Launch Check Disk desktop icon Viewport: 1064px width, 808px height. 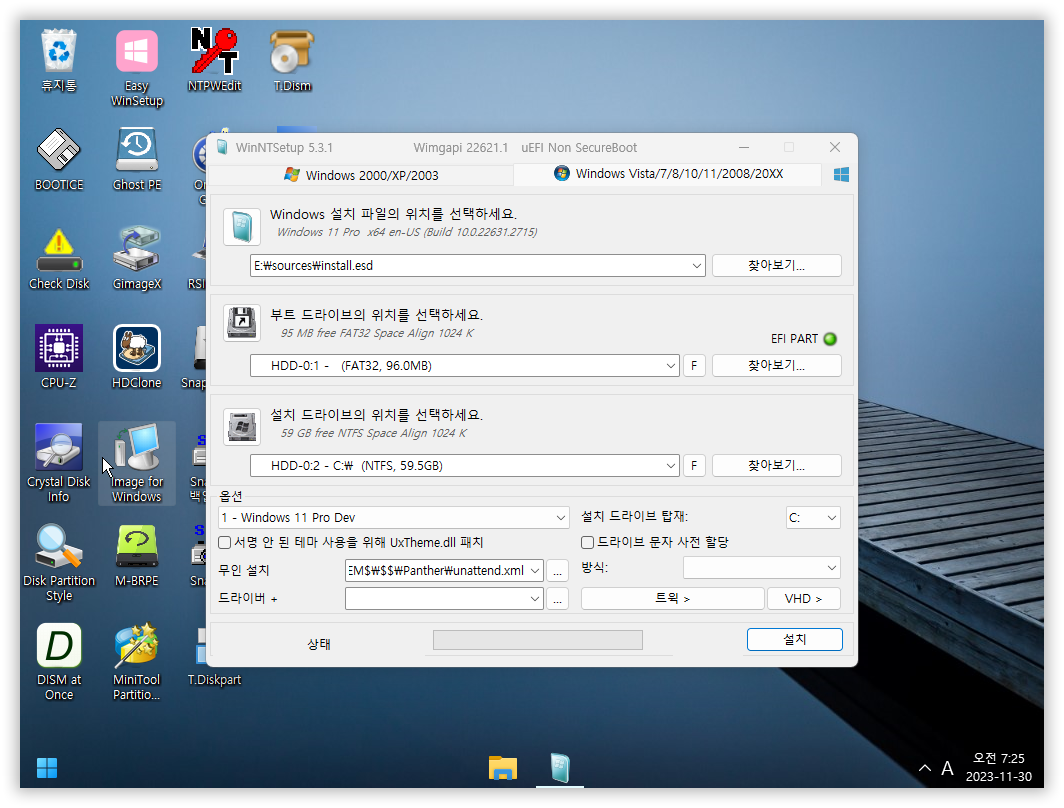click(x=59, y=259)
